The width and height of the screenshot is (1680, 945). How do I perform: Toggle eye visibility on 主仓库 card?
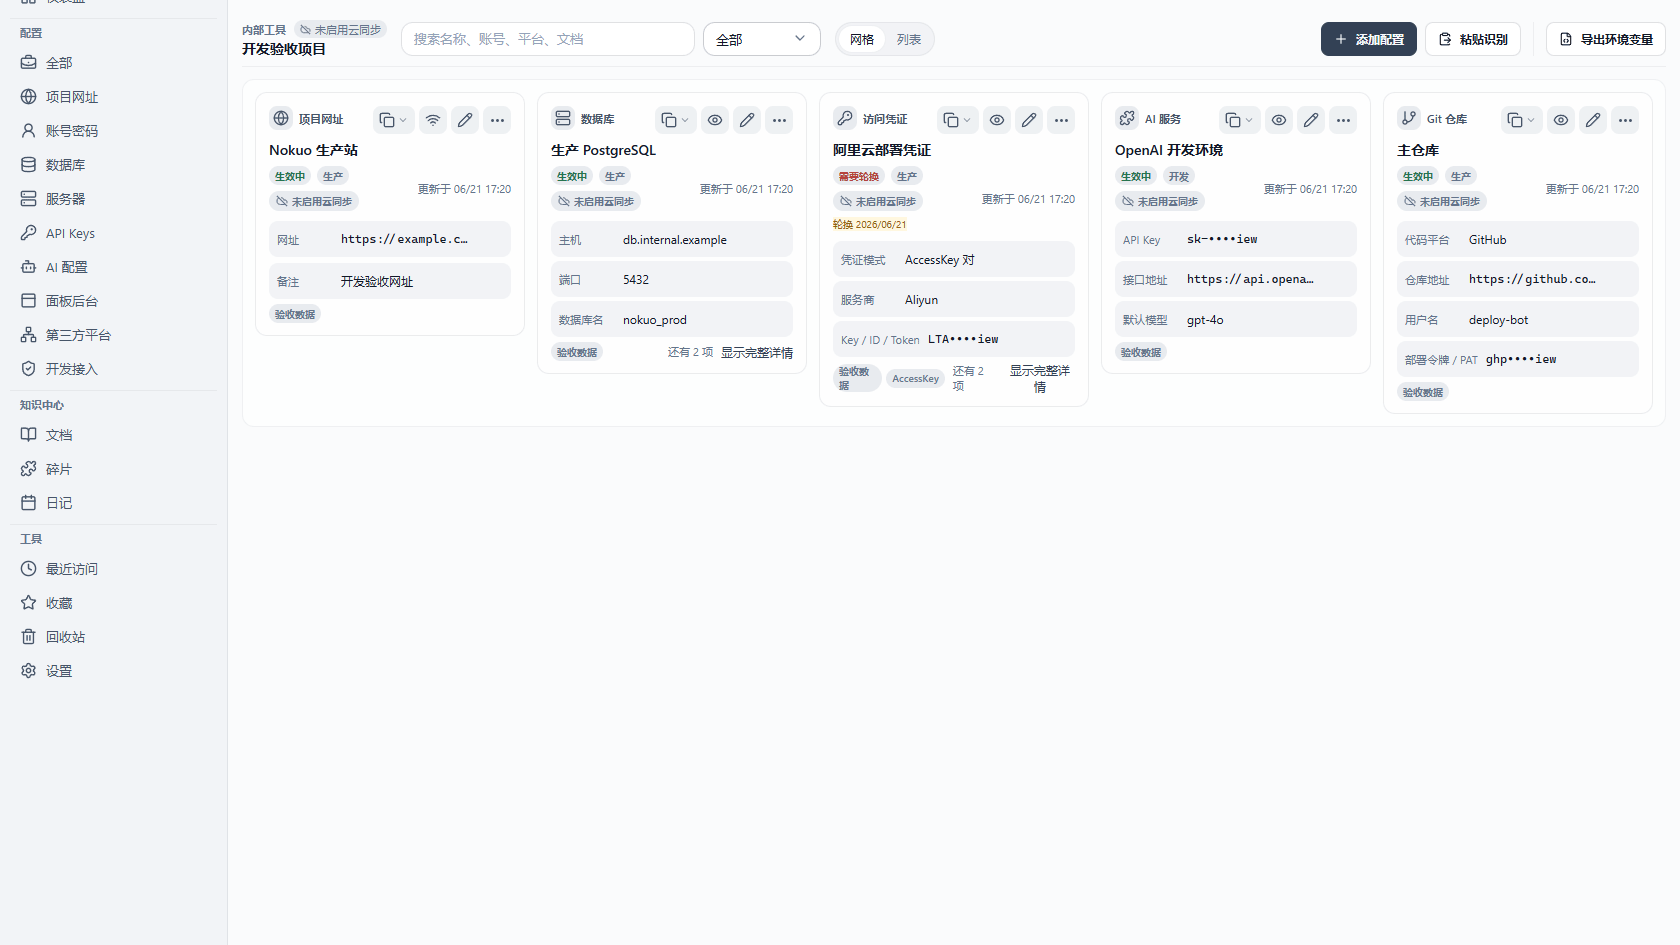(1561, 120)
